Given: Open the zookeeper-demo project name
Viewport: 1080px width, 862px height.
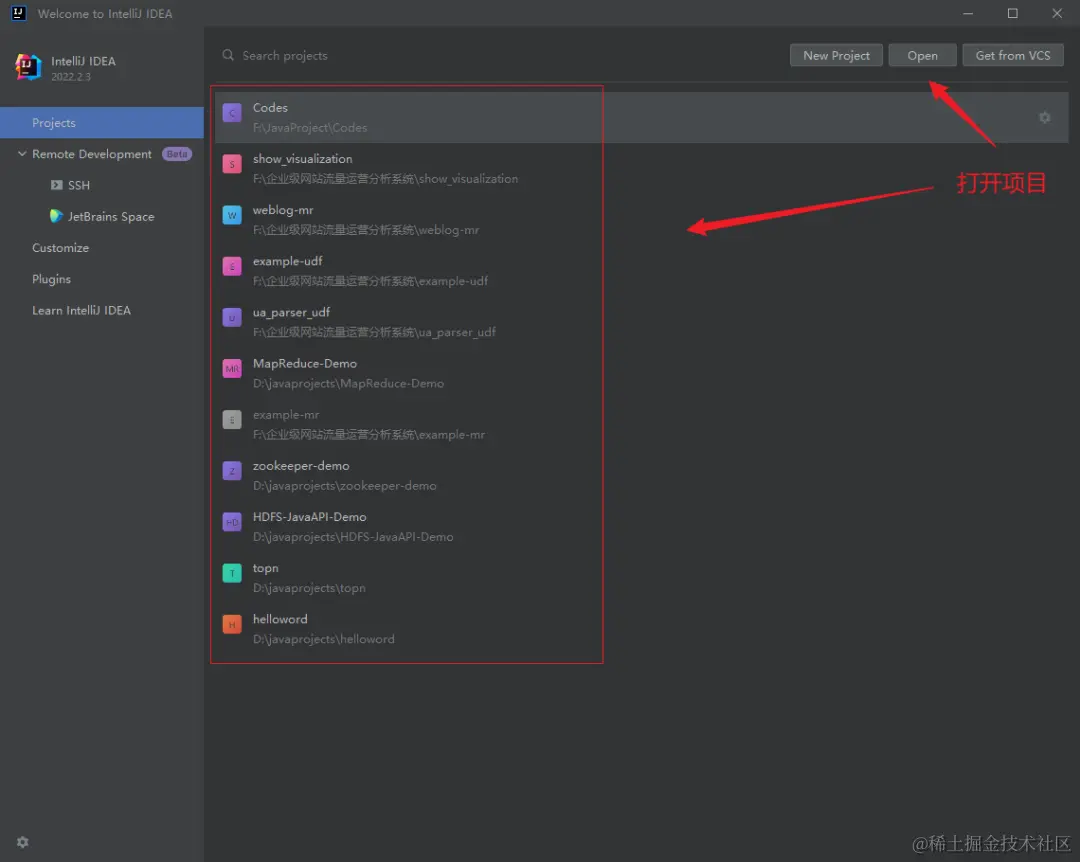Looking at the screenshot, I should (301, 466).
